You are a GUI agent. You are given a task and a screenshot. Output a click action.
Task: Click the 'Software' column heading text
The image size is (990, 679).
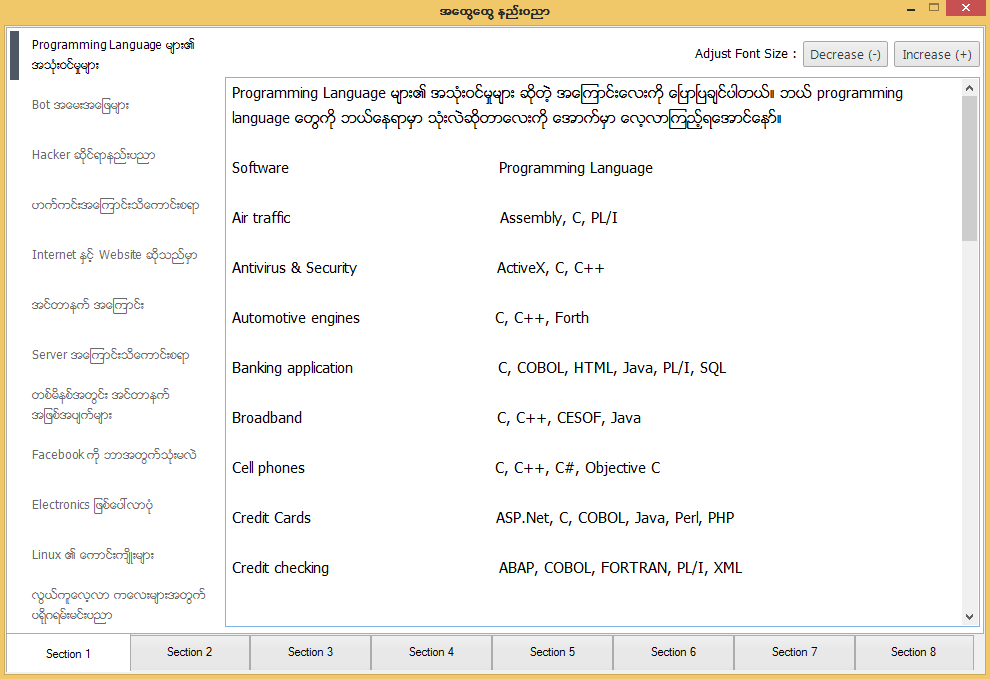260,168
